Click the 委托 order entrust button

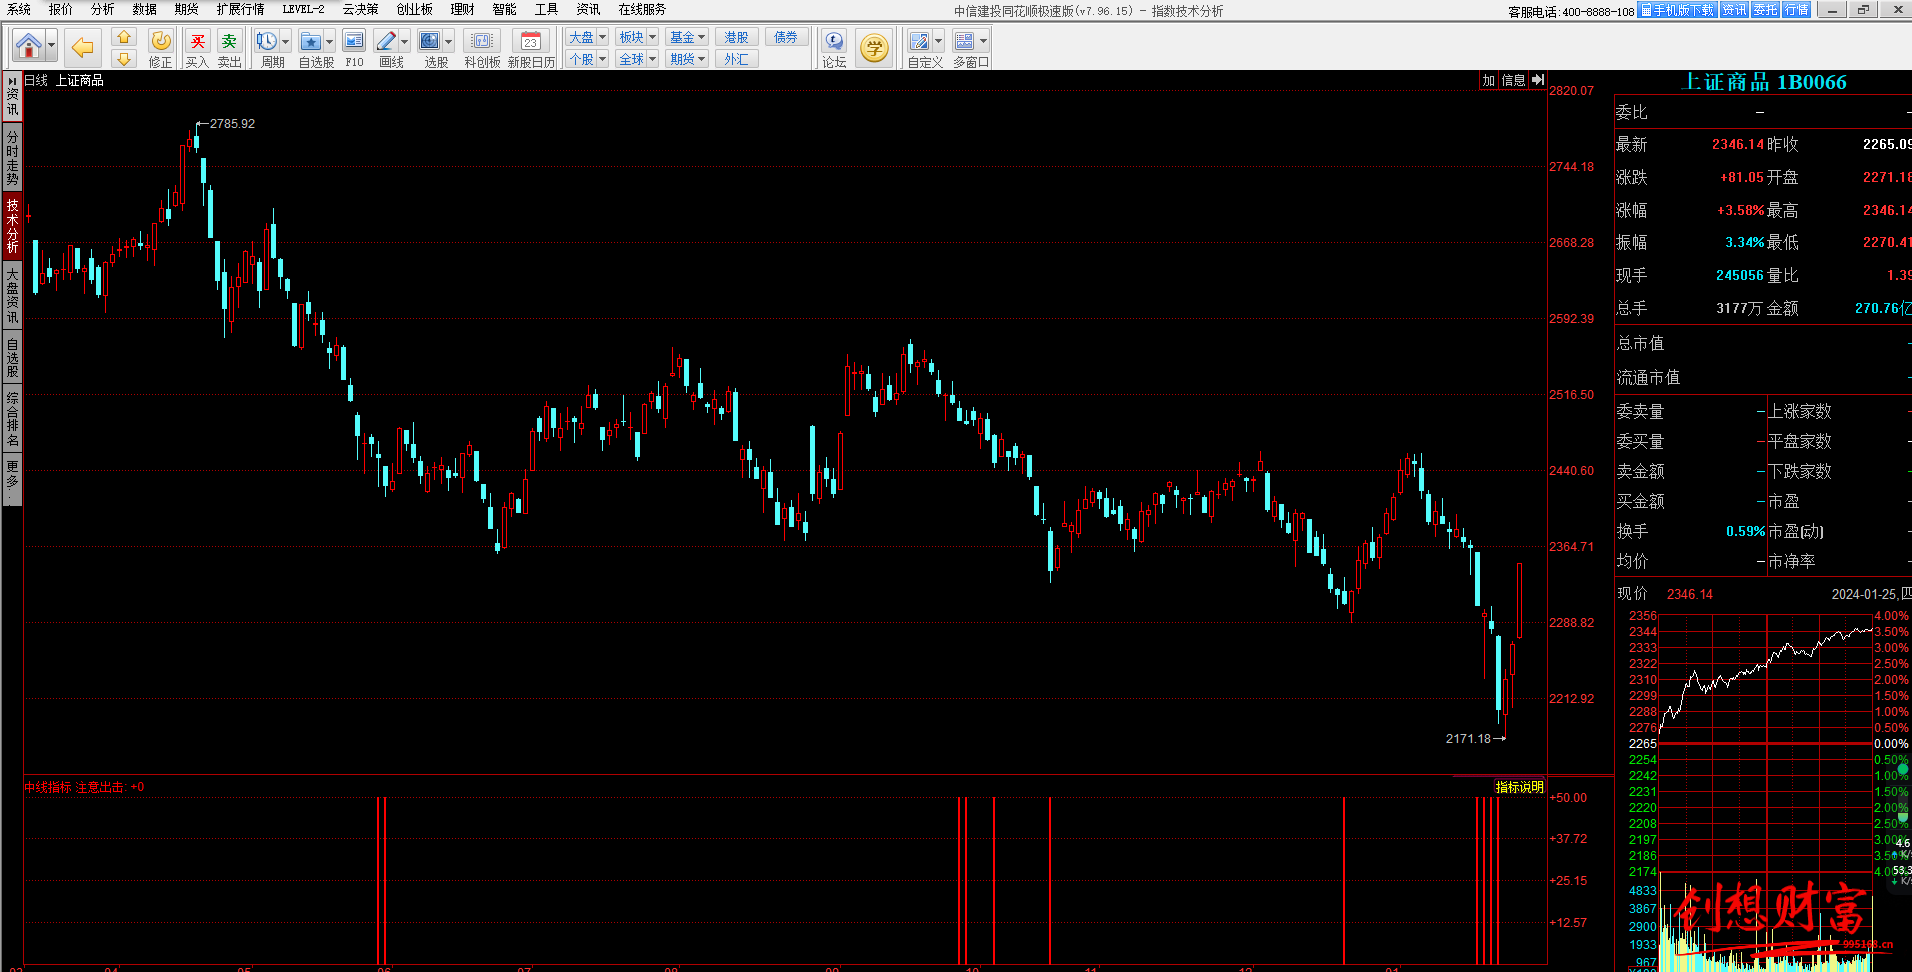1765,10
